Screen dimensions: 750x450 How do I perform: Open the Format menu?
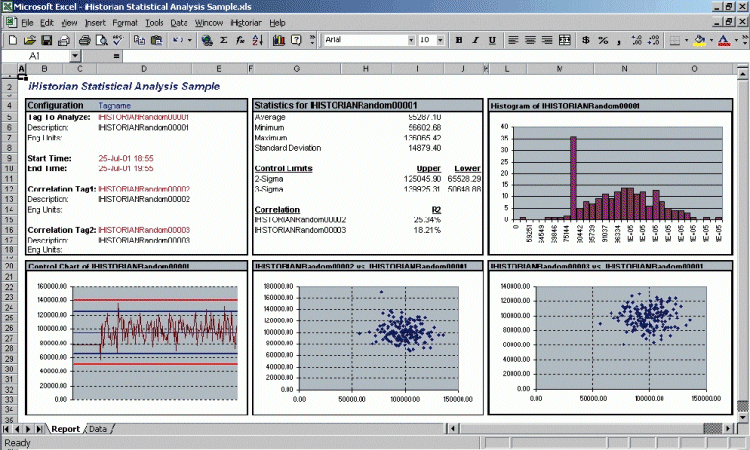click(x=125, y=22)
